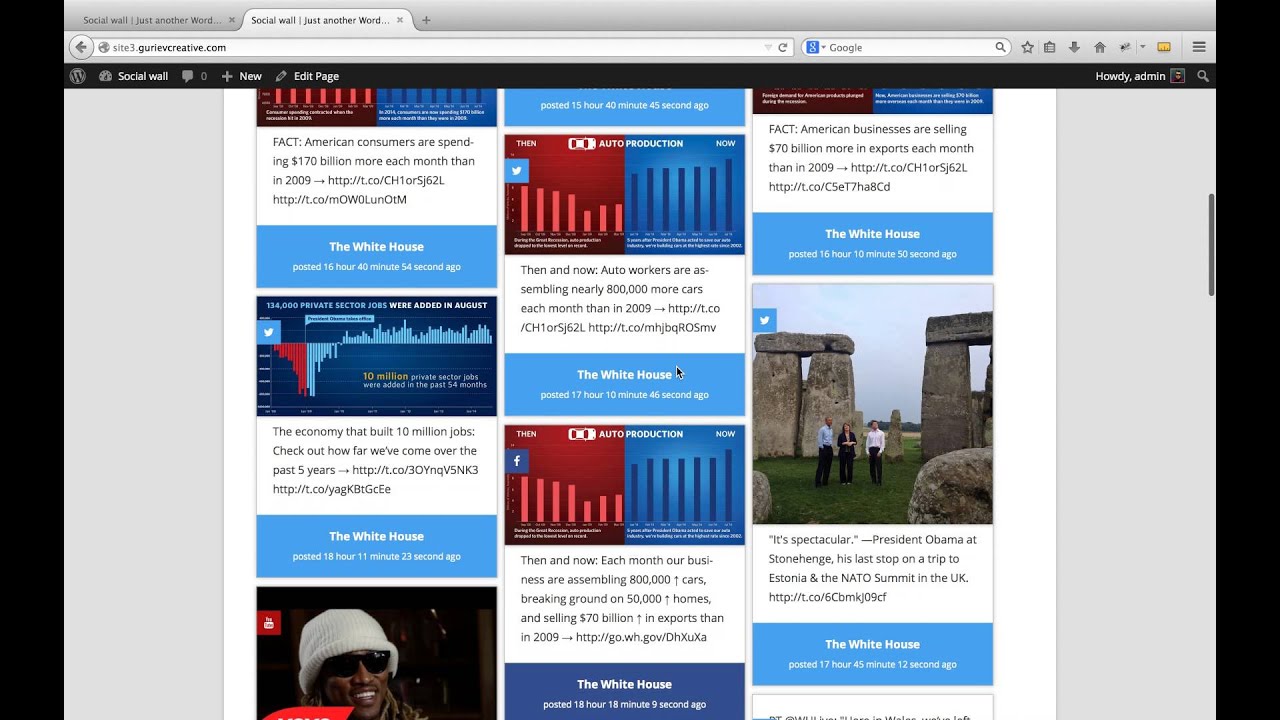
Task: Open the comments bubble in admin bar
Action: [194, 76]
